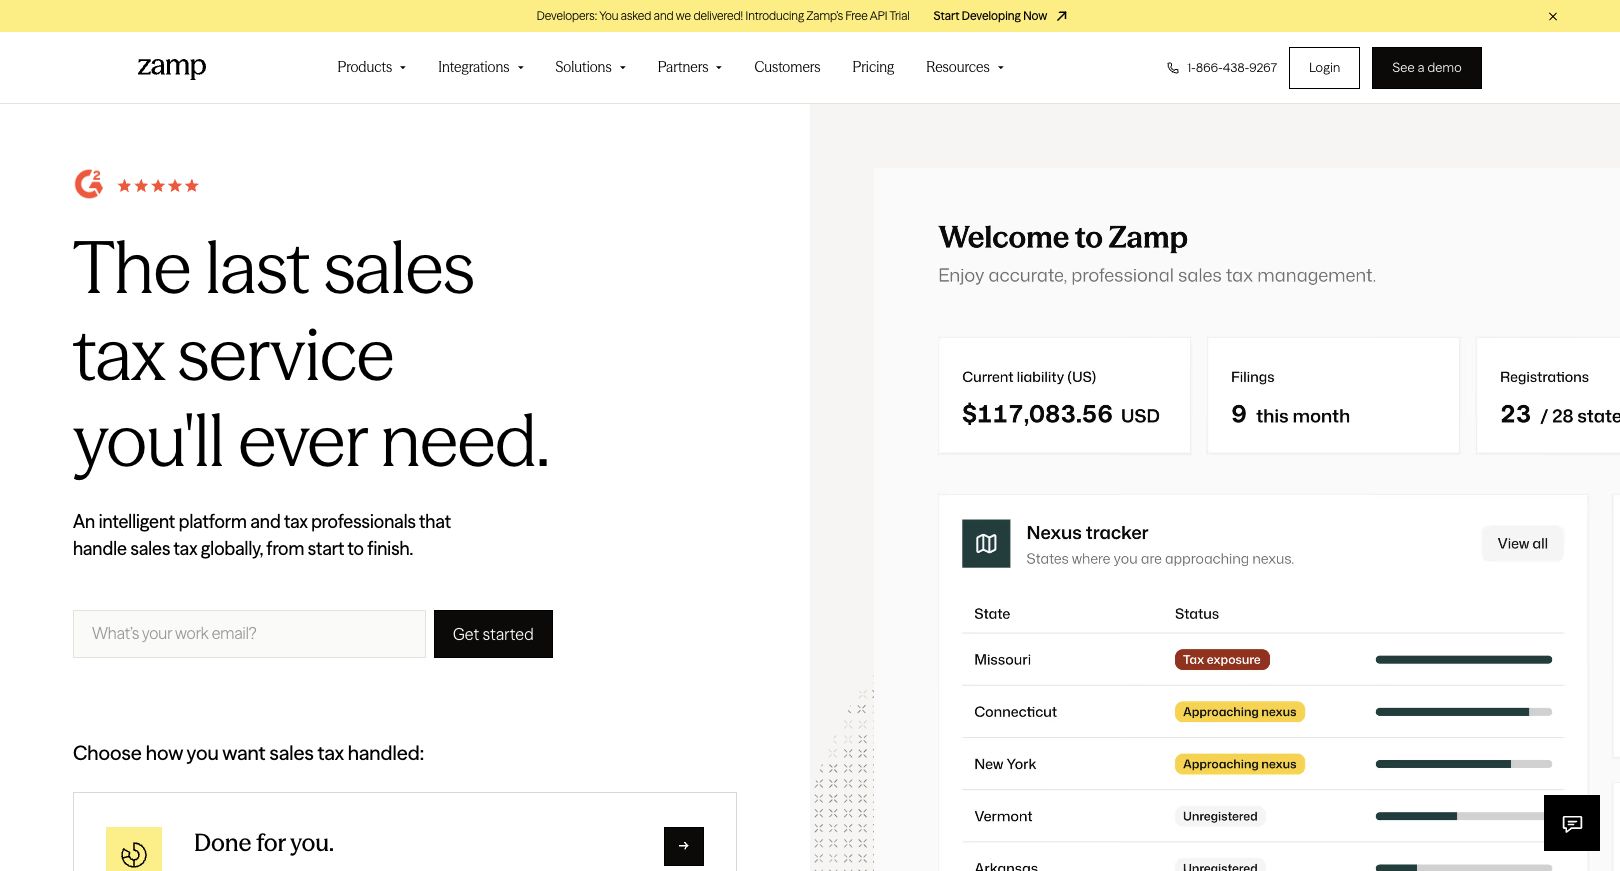This screenshot has width=1620, height=871.
Task: Click the phone icon beside 1-866-438-9267
Action: [1173, 68]
